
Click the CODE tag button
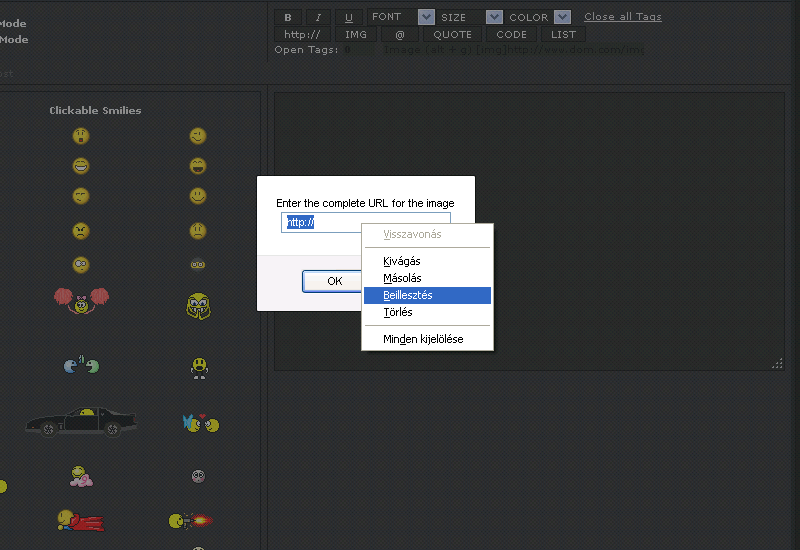(511, 35)
